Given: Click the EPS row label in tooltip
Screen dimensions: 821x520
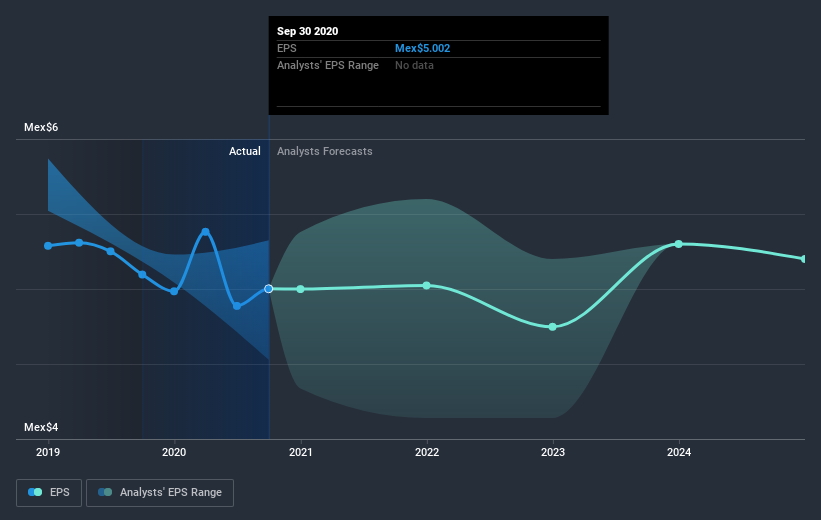Looking at the screenshot, I should pyautogui.click(x=286, y=48).
